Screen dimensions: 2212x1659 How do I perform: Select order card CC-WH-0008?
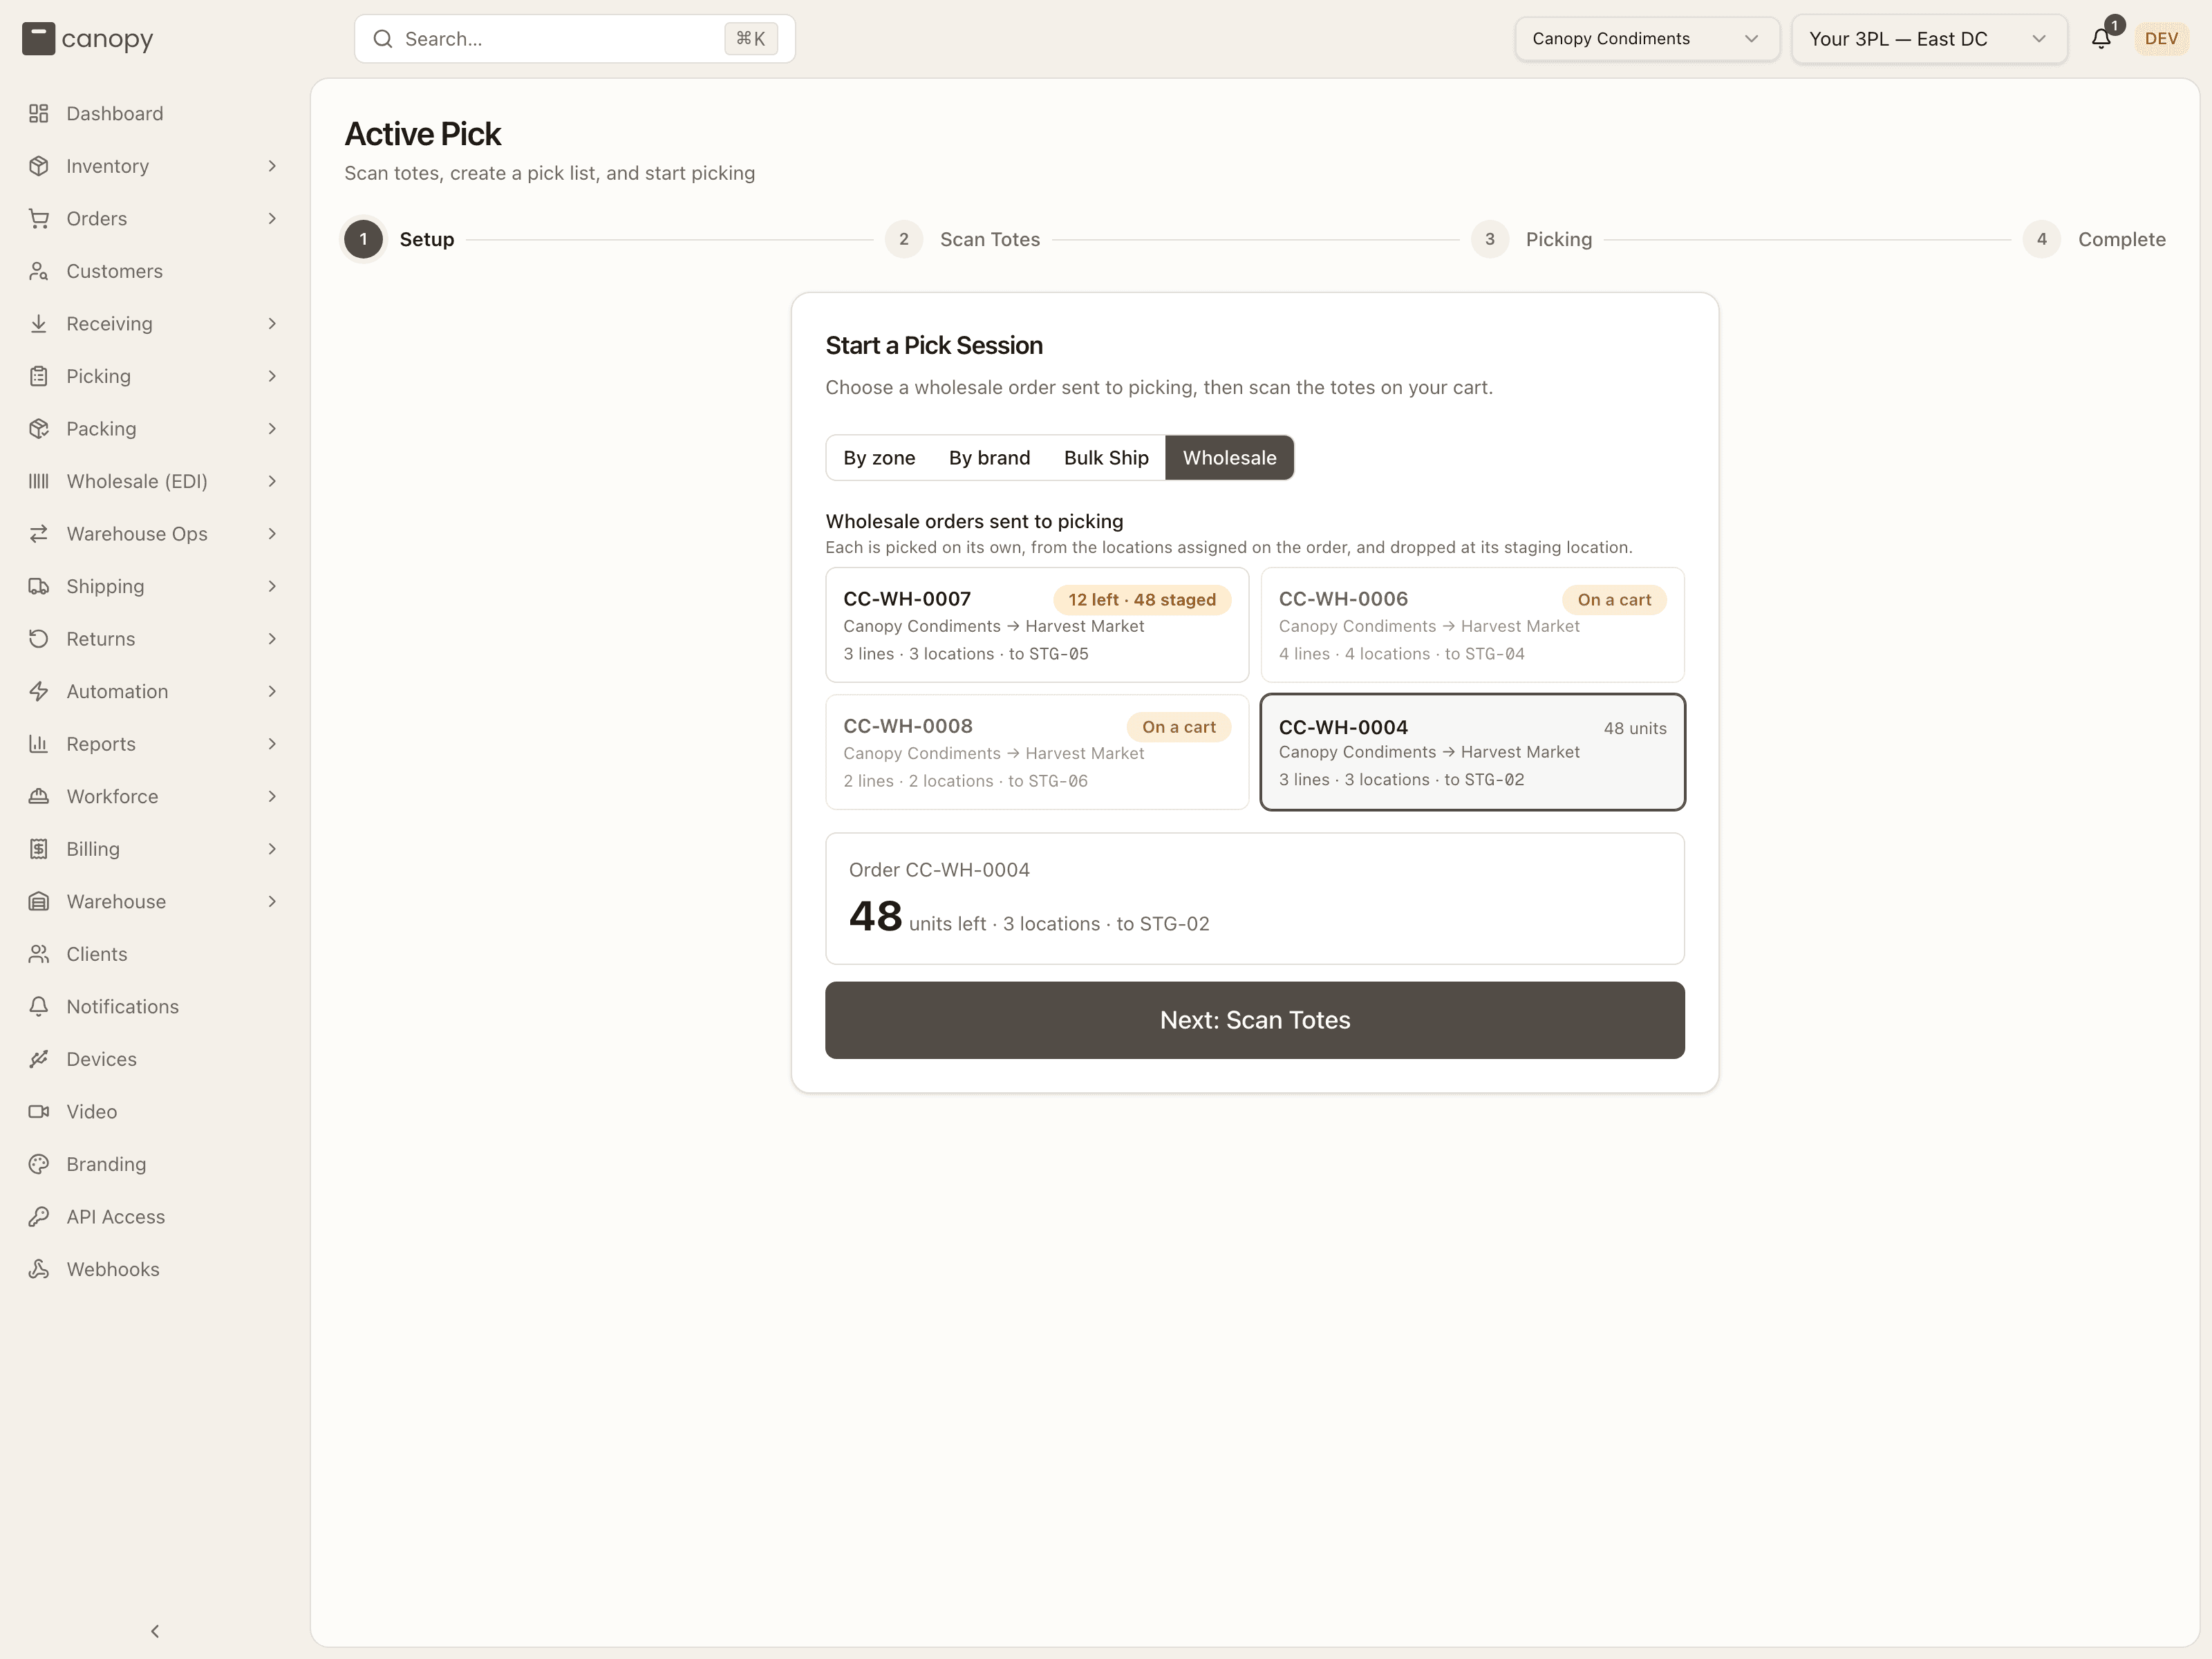point(1037,752)
